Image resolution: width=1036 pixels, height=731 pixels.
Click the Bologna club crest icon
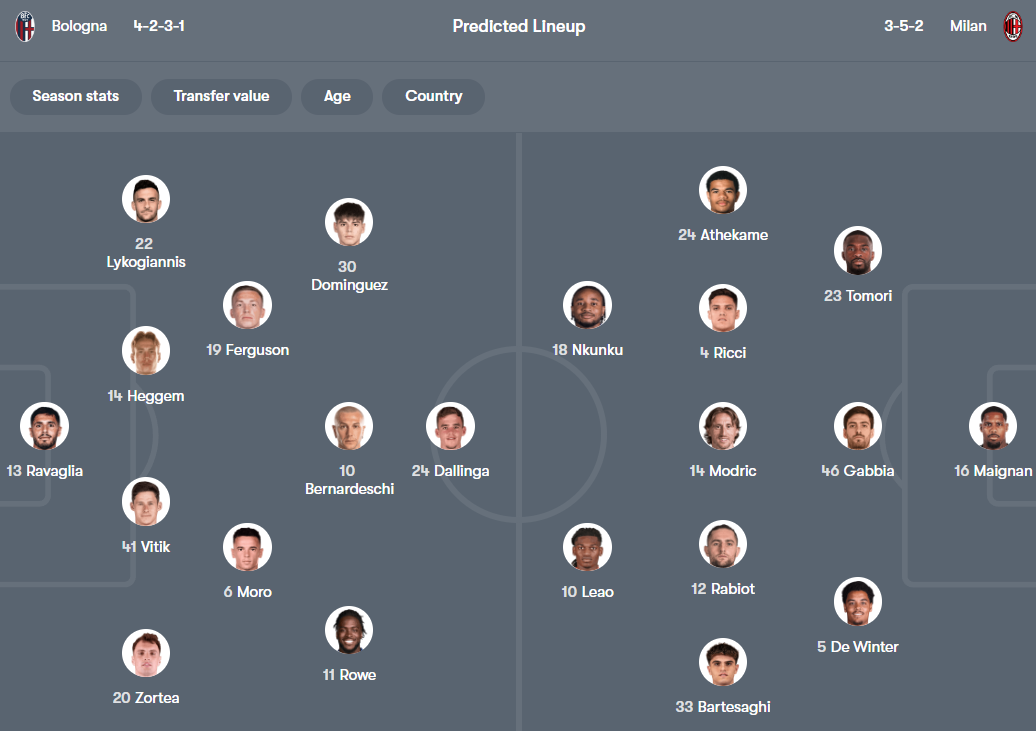[x=25, y=26]
